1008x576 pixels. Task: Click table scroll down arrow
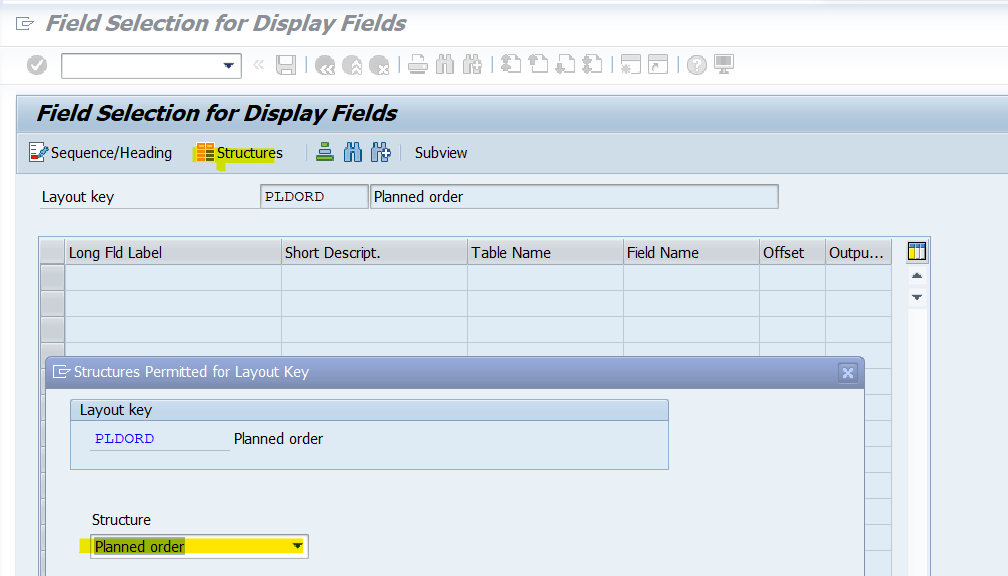tap(917, 297)
